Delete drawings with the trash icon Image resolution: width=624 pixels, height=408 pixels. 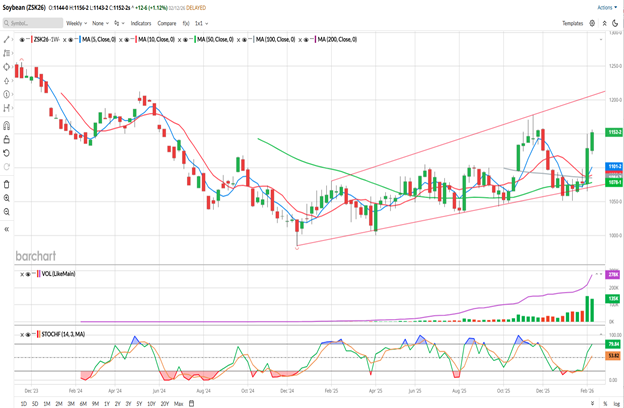tap(6, 184)
